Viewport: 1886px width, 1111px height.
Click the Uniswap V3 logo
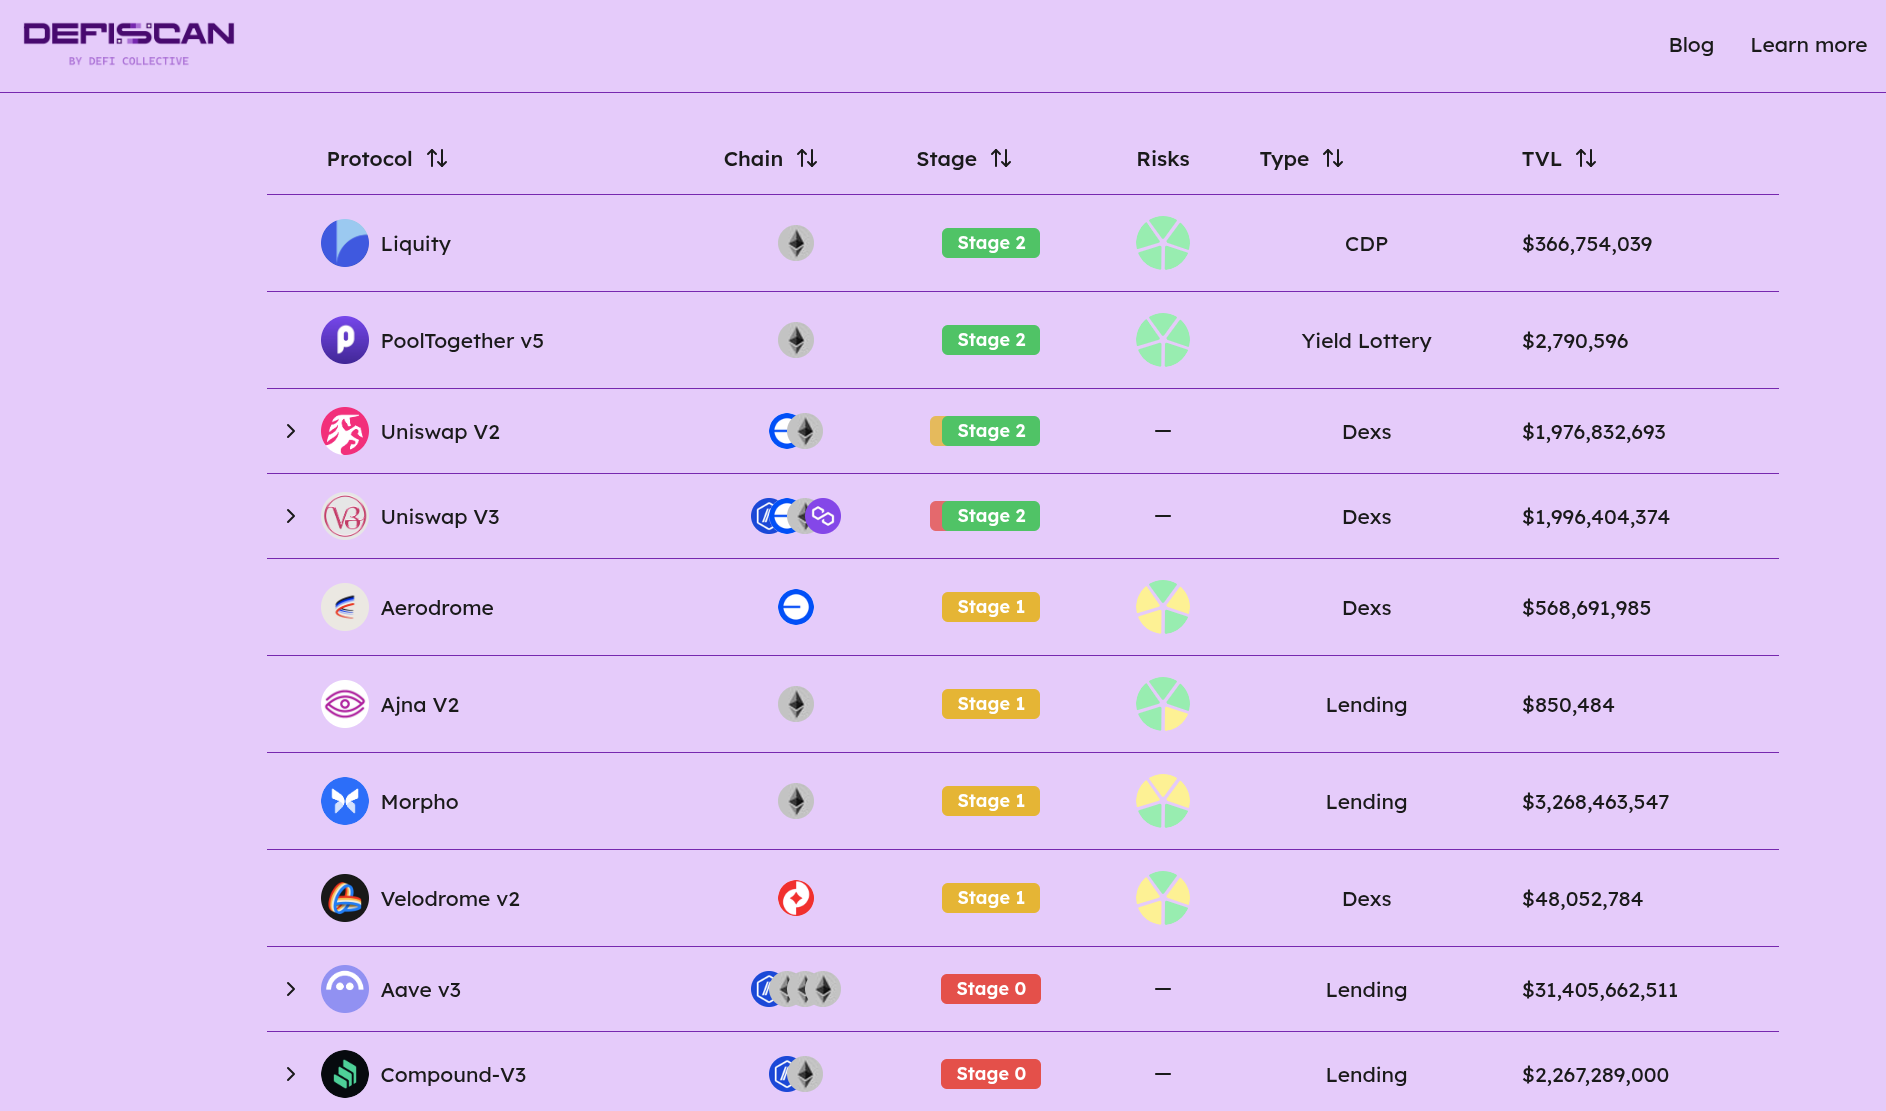(345, 516)
